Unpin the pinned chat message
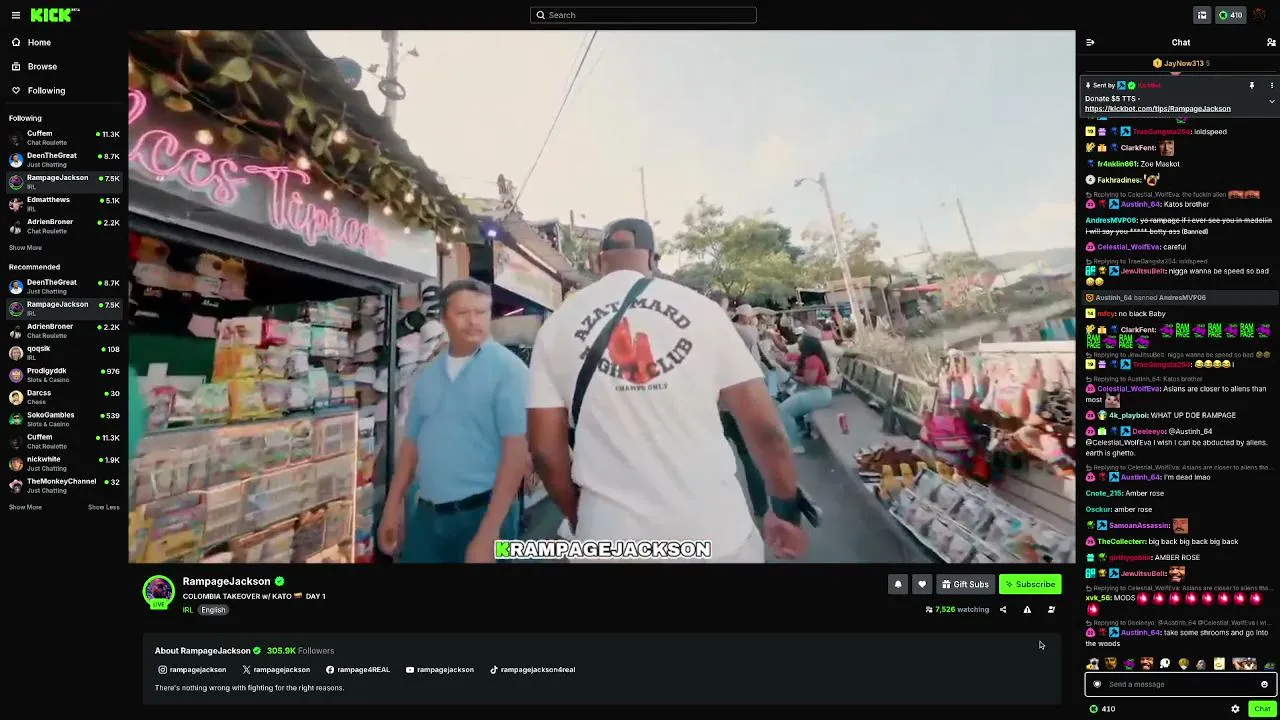Image resolution: width=1280 pixels, height=720 pixels. point(1251,85)
